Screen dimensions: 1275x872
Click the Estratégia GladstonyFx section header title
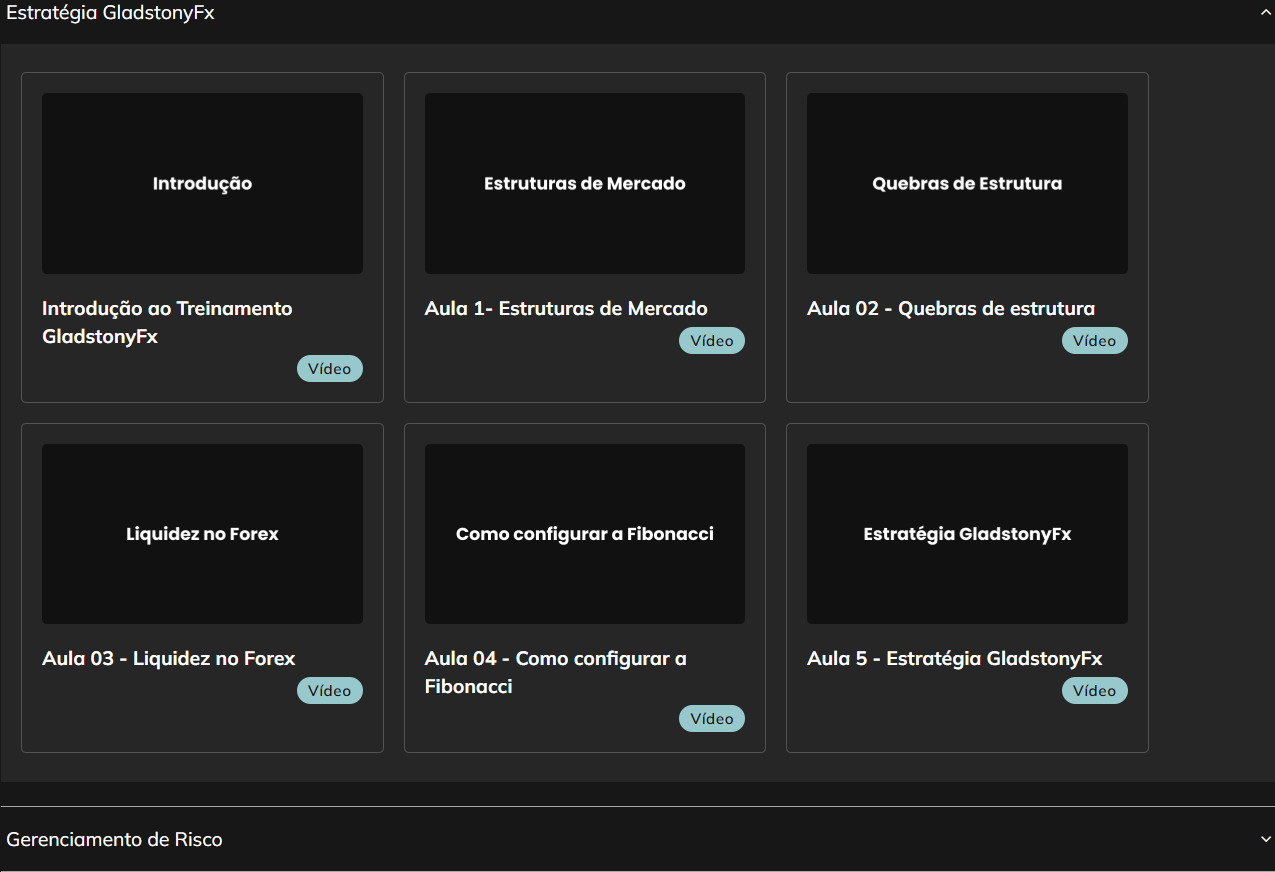(110, 13)
